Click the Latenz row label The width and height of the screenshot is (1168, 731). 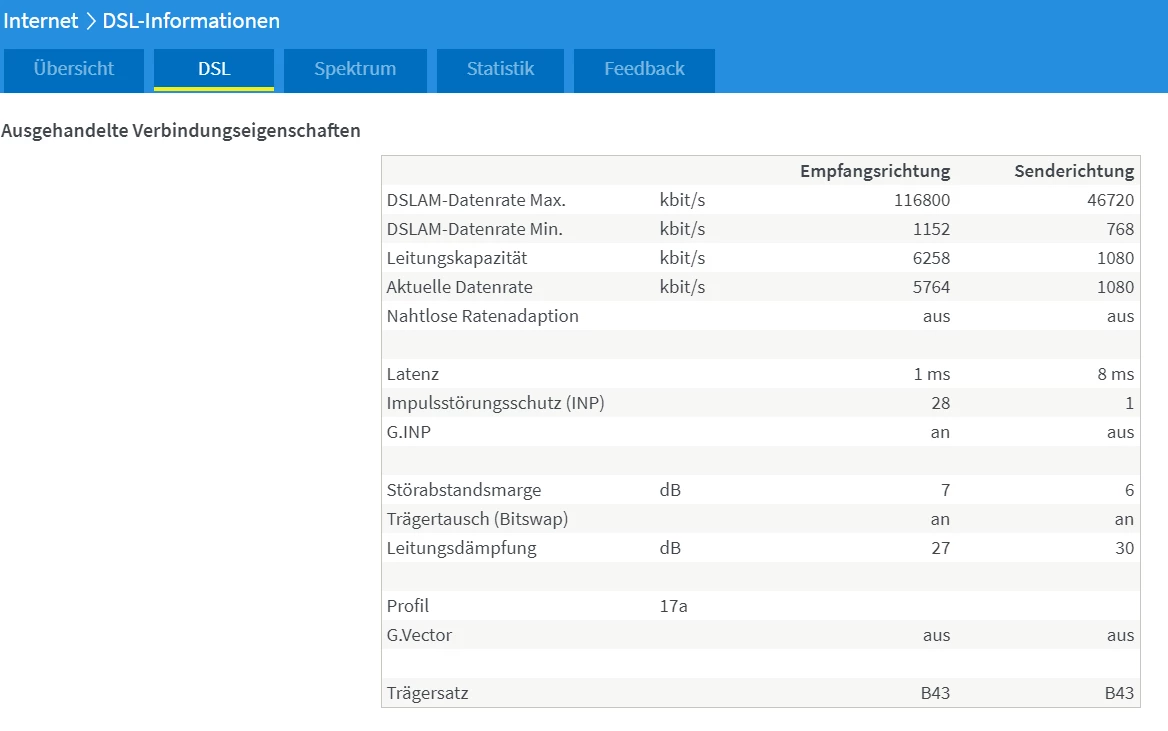412,374
